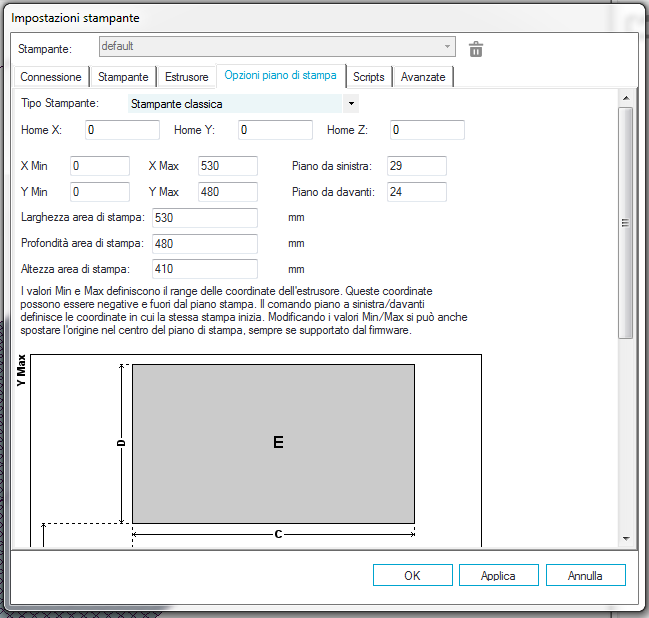Click the scroll down arrow of the panel

[x=626, y=538]
